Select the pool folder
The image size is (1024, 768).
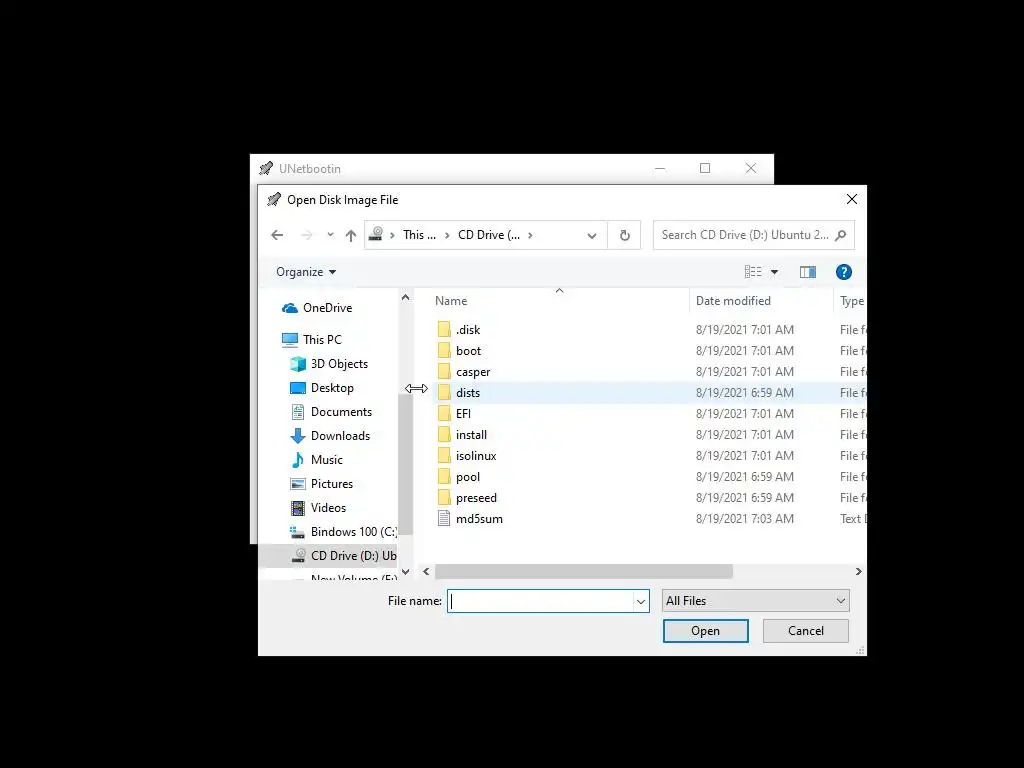468,477
